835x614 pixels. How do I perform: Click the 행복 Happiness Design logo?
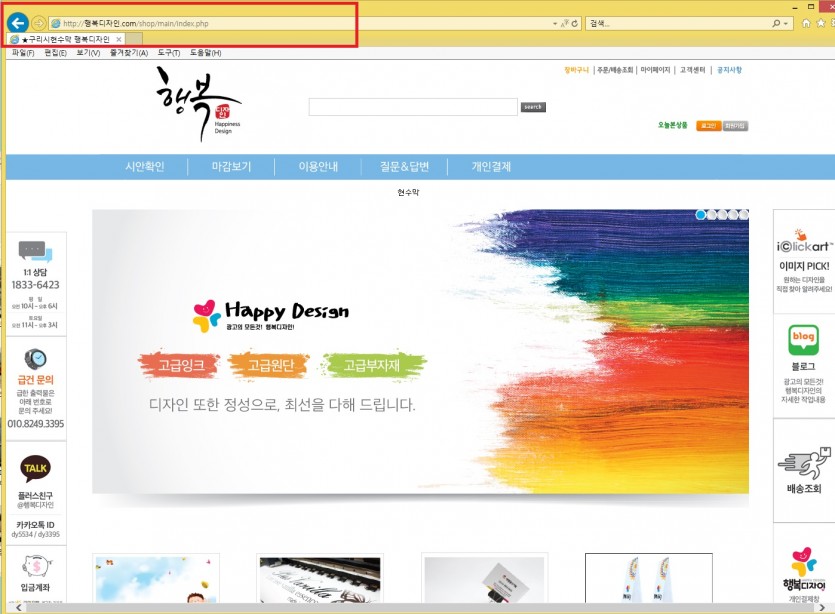point(196,103)
